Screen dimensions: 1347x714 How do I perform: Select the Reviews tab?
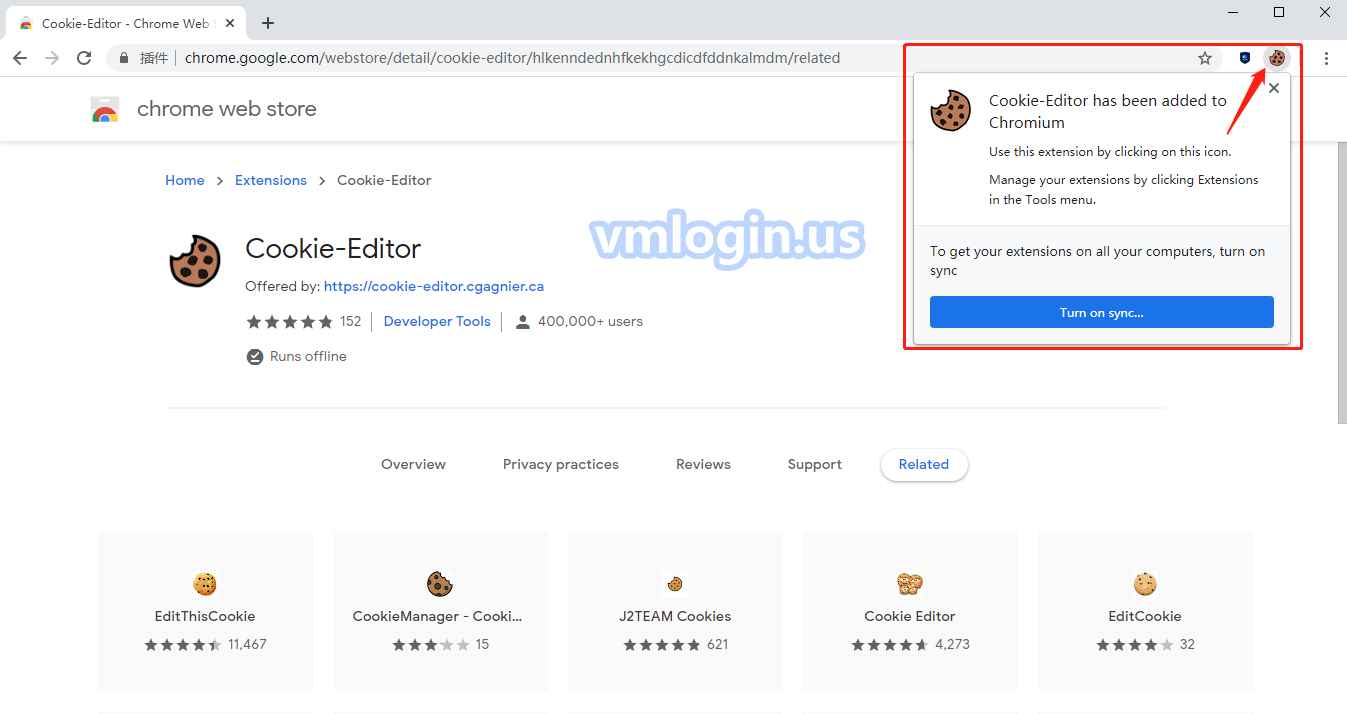coord(703,464)
